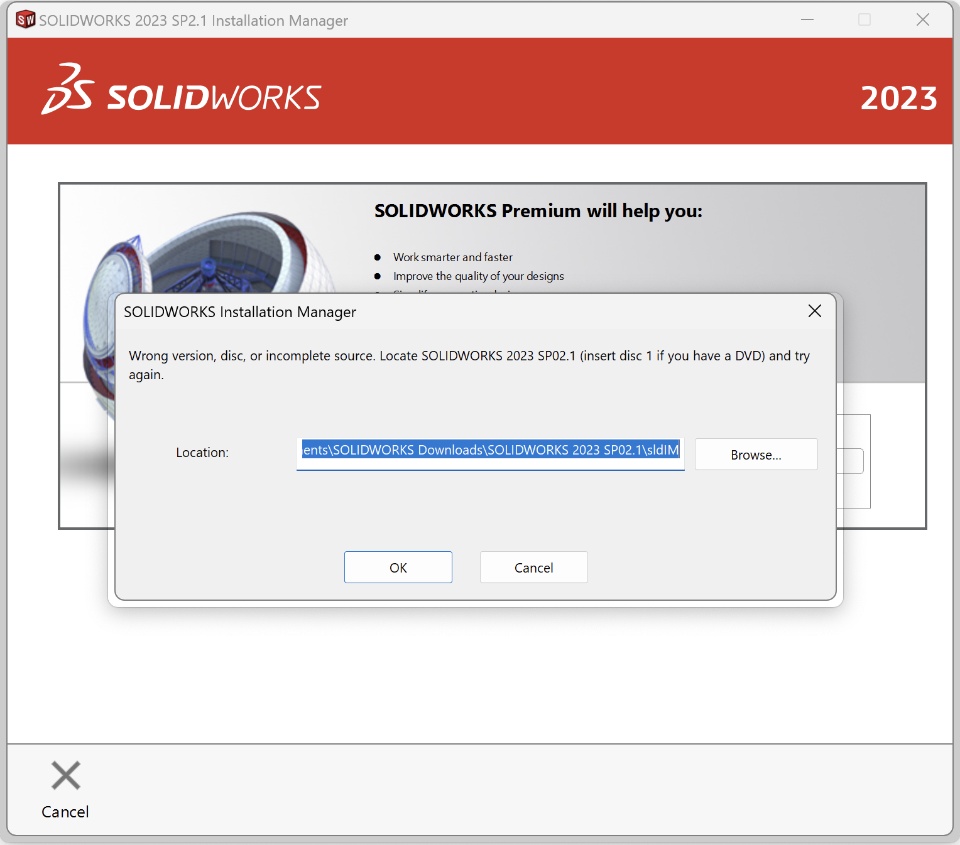Click the 2023 year text in banner
Image resolution: width=960 pixels, height=845 pixels.
[898, 99]
